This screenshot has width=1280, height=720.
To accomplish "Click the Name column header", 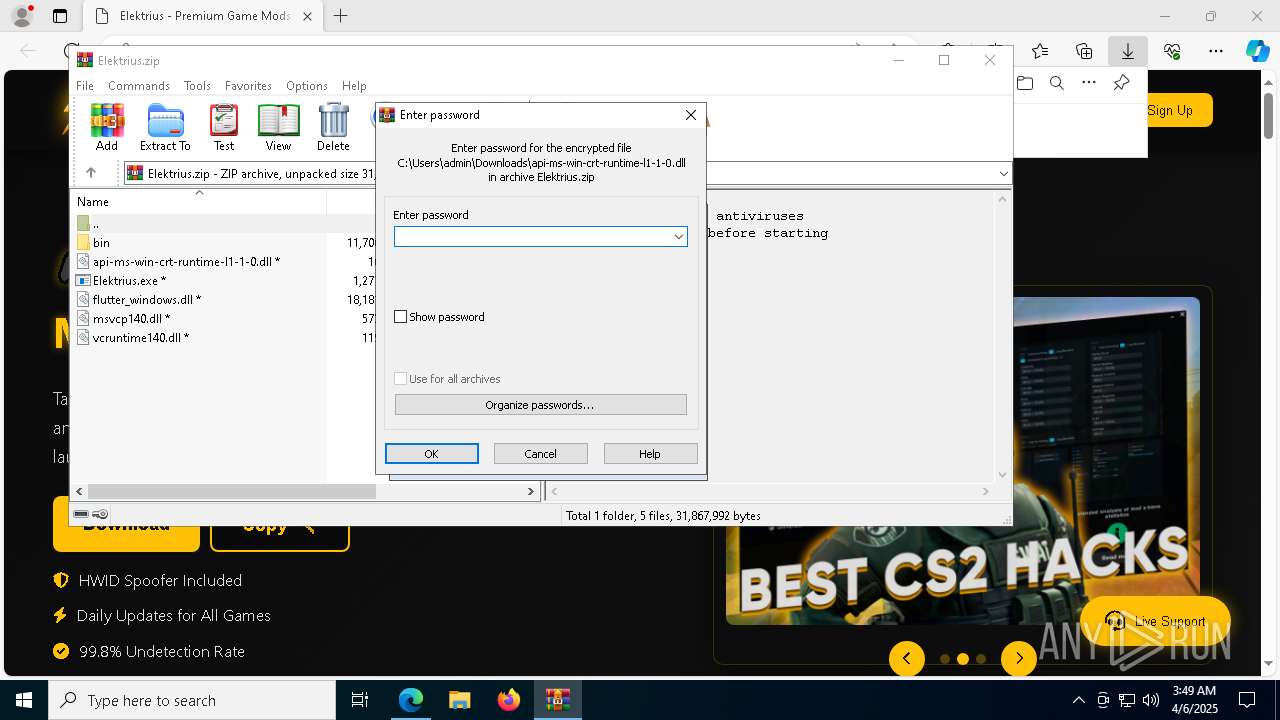I will coord(198,202).
